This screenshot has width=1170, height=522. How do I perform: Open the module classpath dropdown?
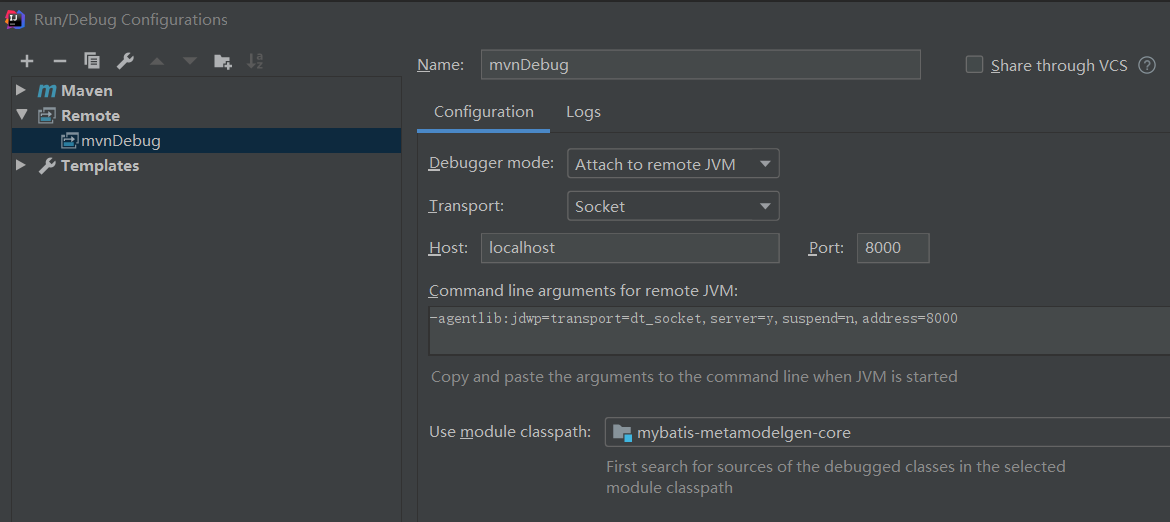(886, 432)
